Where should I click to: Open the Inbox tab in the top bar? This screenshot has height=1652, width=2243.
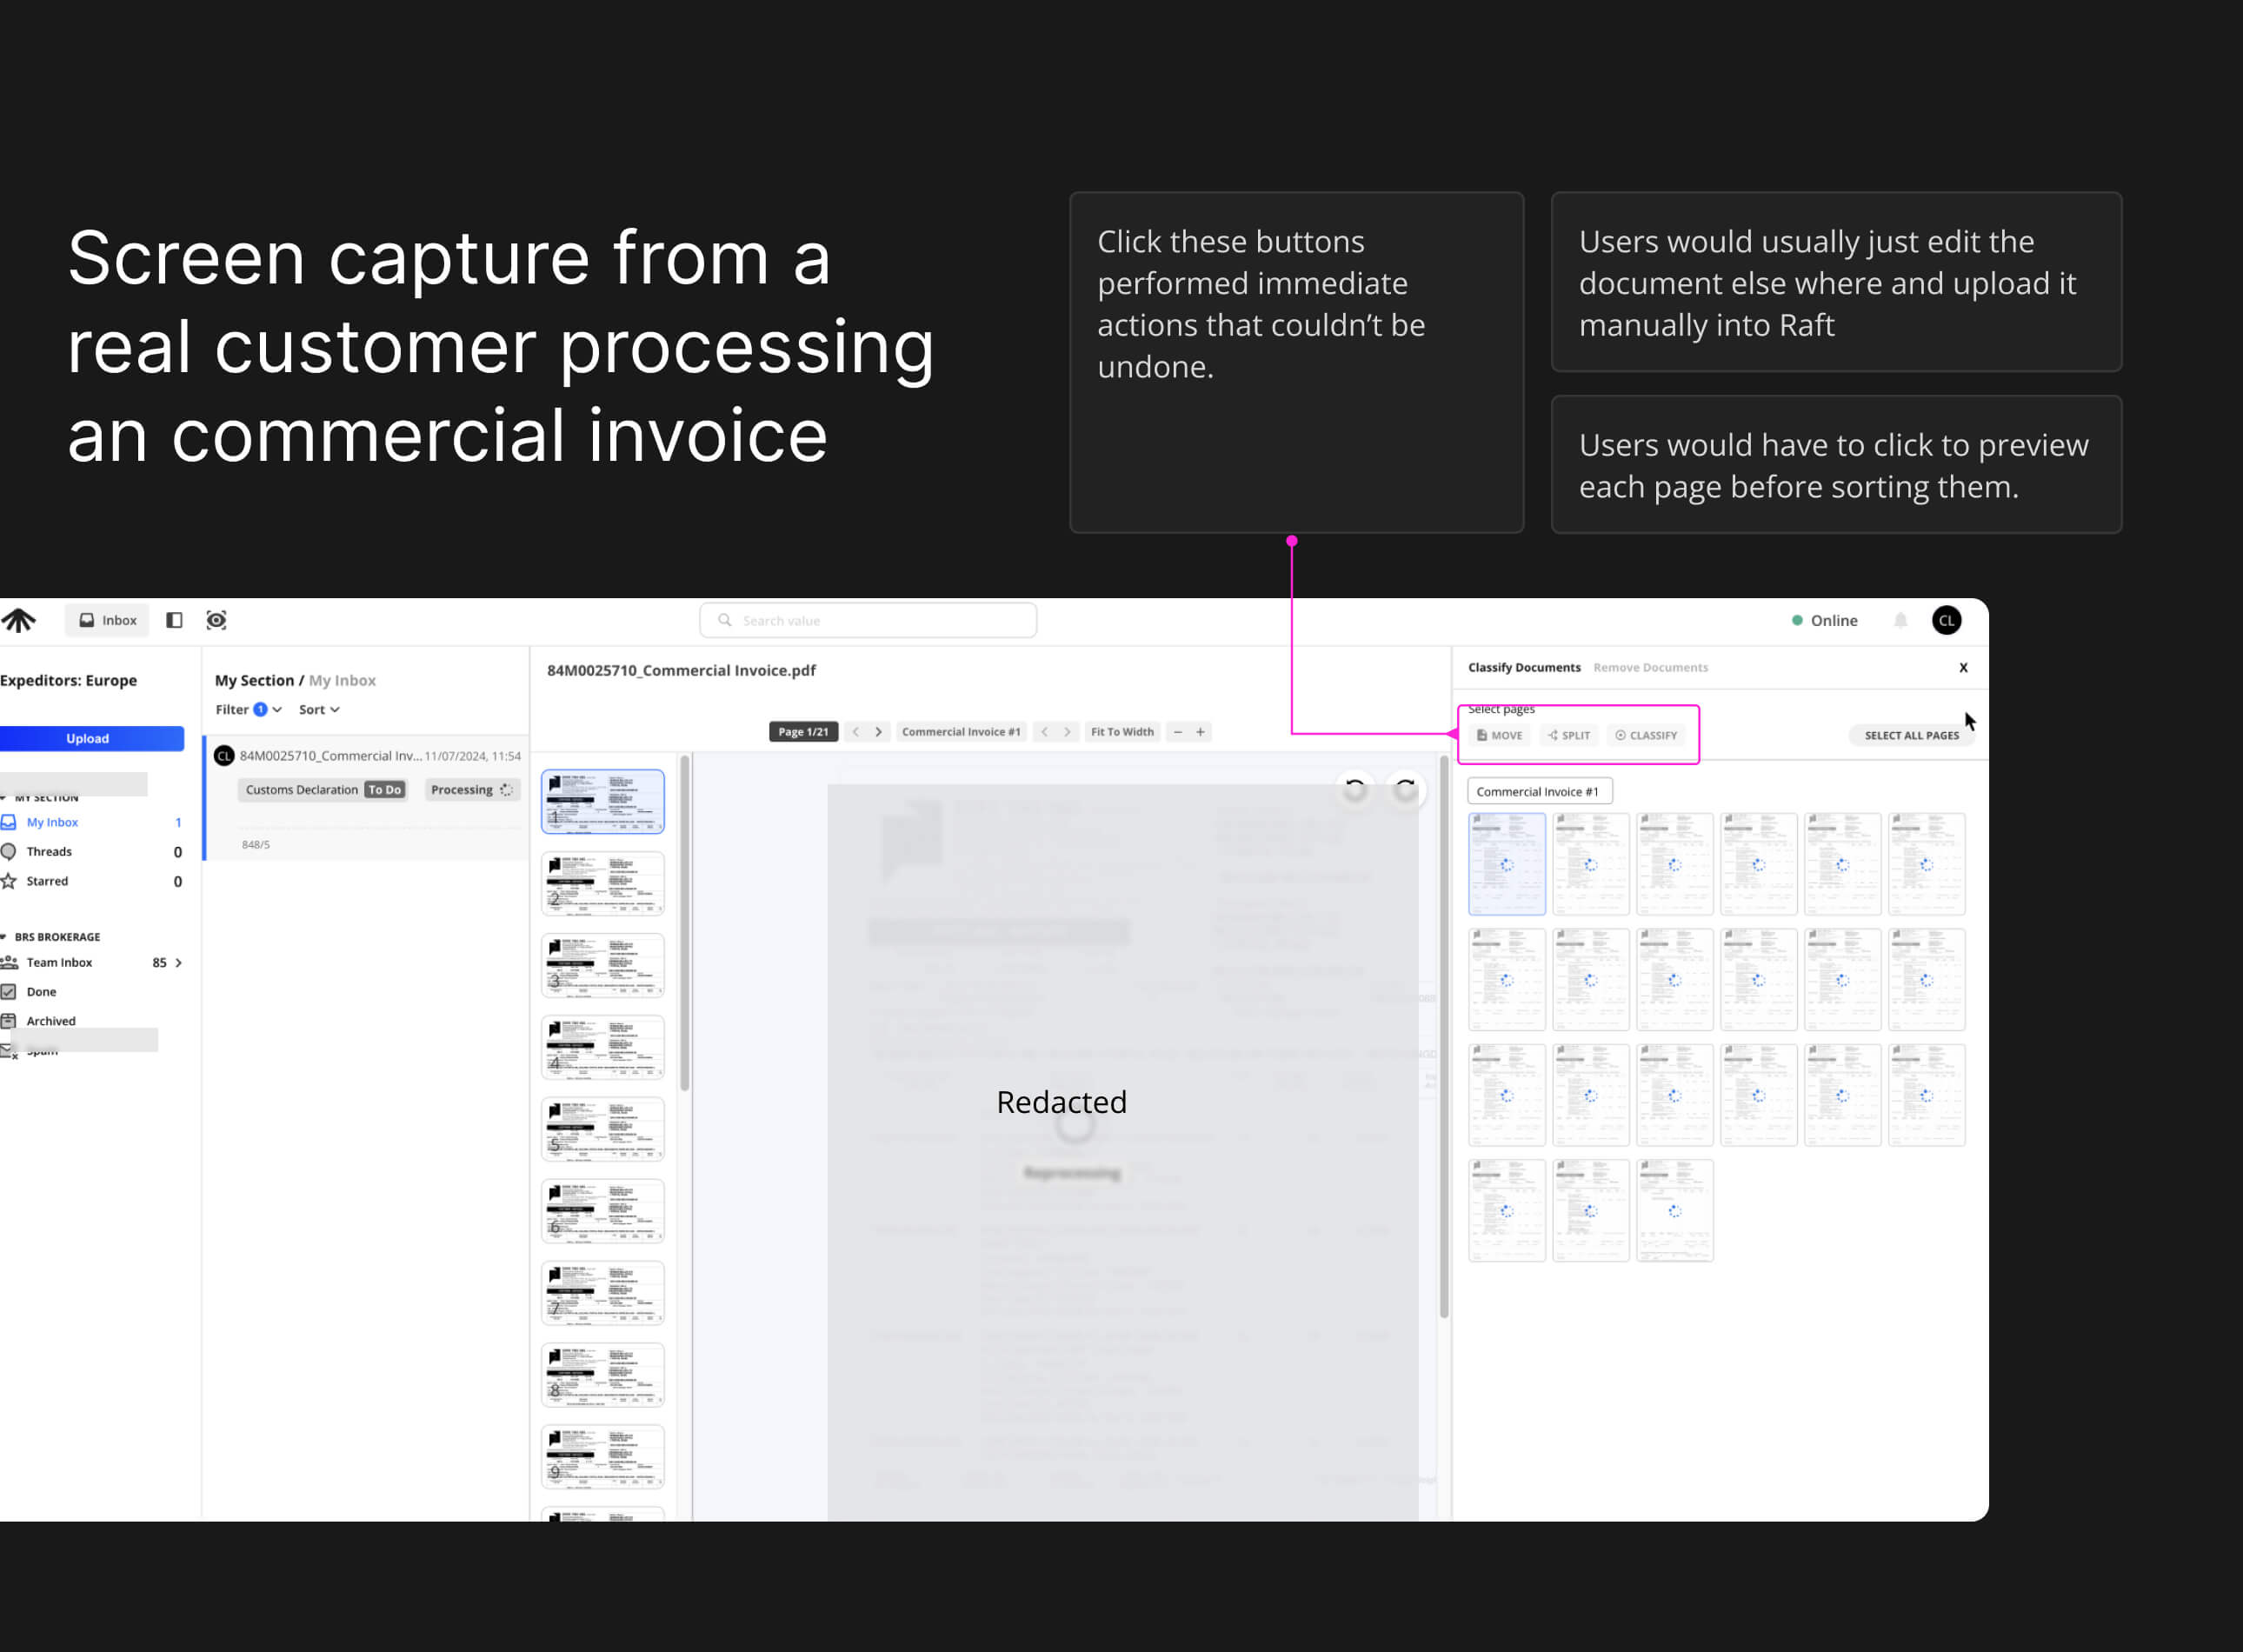(108, 620)
